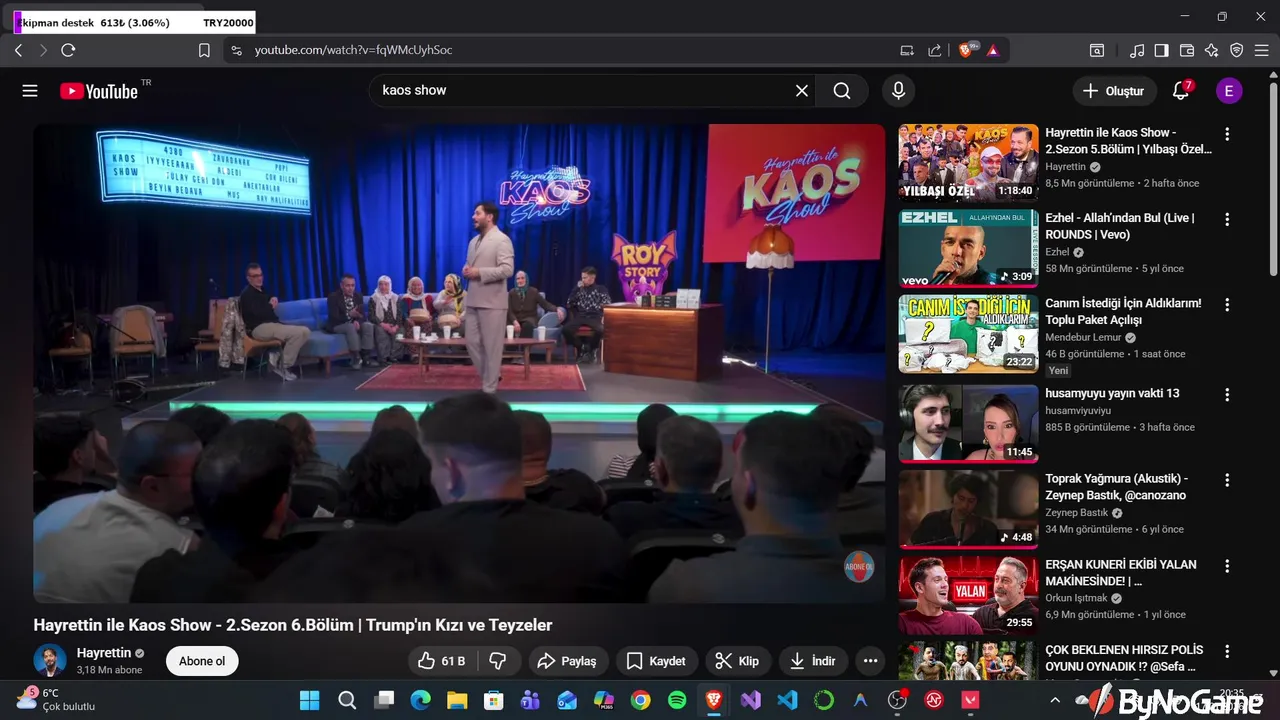Open the Brave Wallet icon
This screenshot has height=720, width=1280.
pyautogui.click(x=1187, y=50)
